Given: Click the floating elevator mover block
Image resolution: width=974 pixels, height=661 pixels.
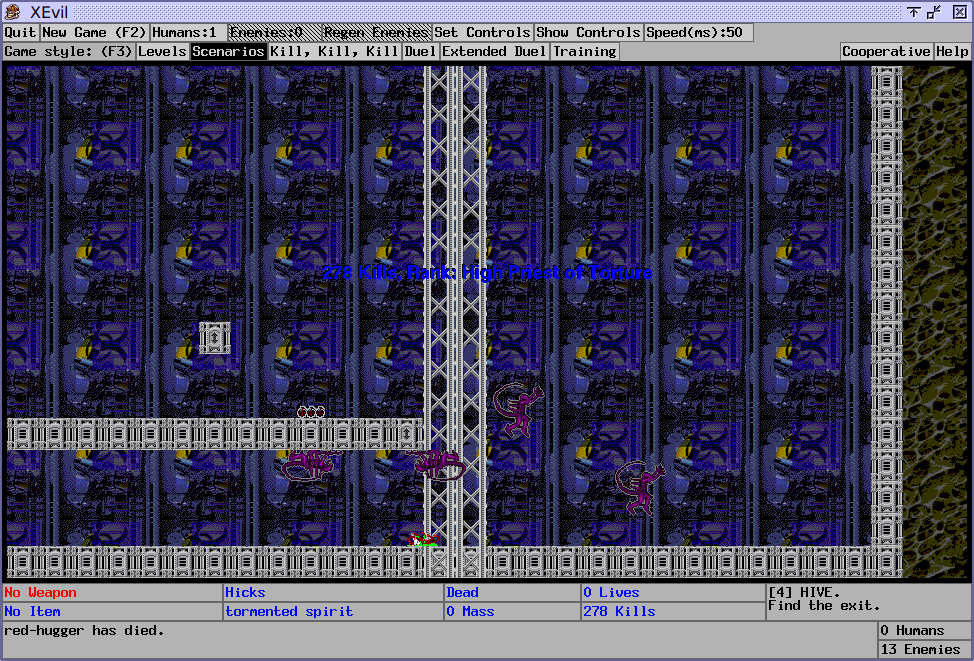Looking at the screenshot, I should tap(215, 338).
